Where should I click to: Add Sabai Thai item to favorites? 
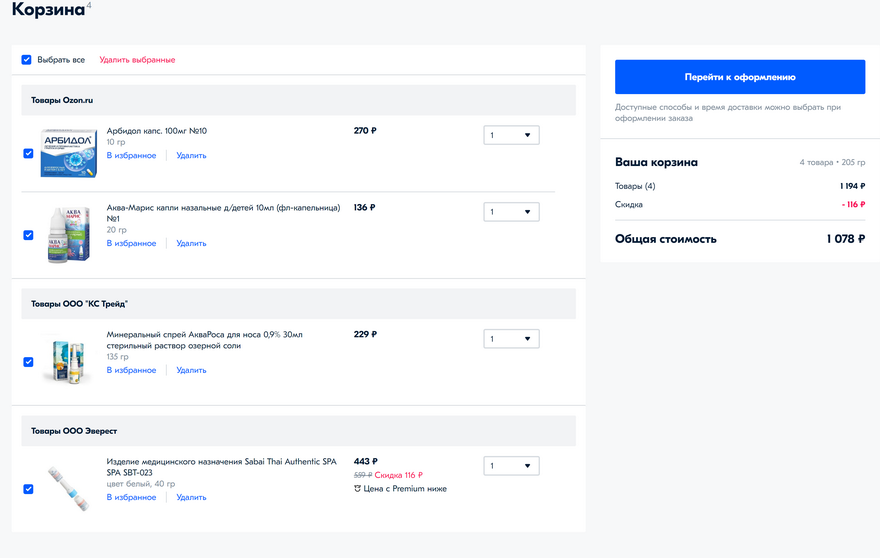tap(131, 497)
